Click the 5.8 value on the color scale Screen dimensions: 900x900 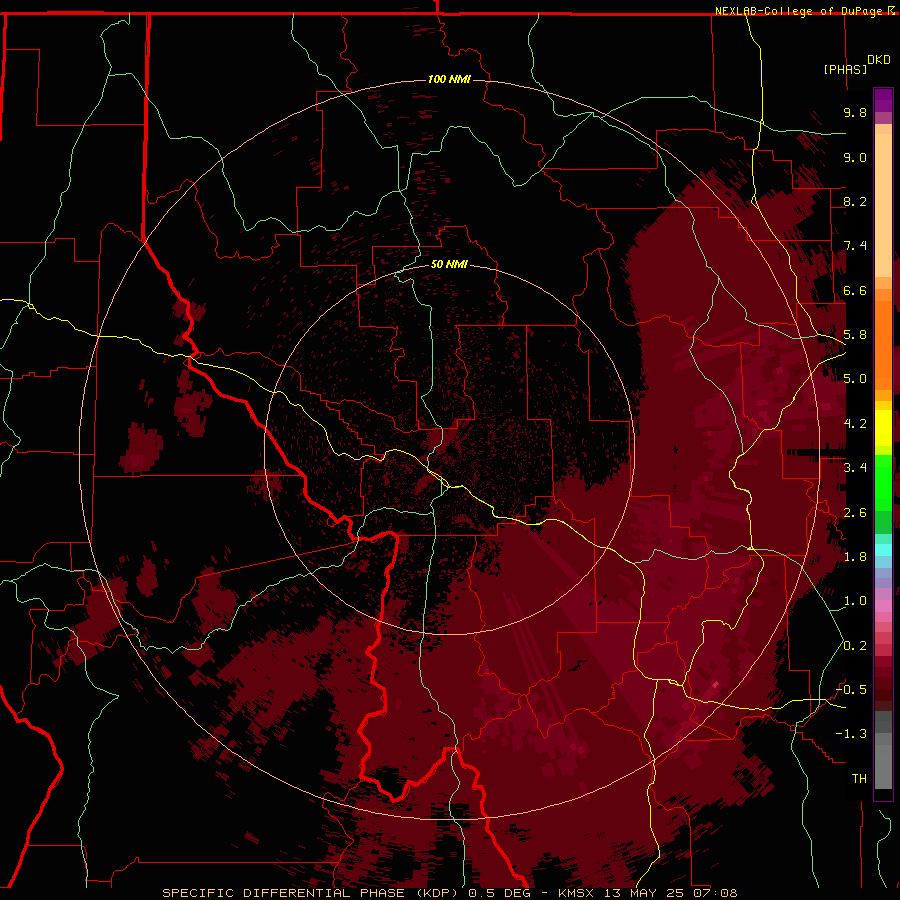[855, 335]
